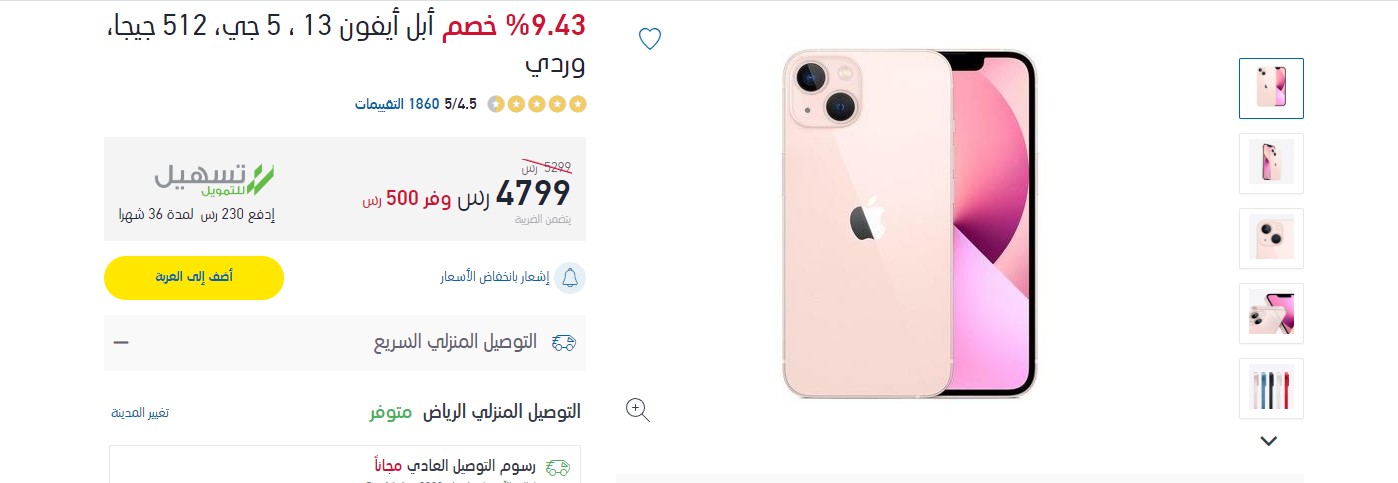Screen dimensions: 1398x483
Task: Select the fourth thumbnail showing the angled phone
Action: (x=1271, y=313)
